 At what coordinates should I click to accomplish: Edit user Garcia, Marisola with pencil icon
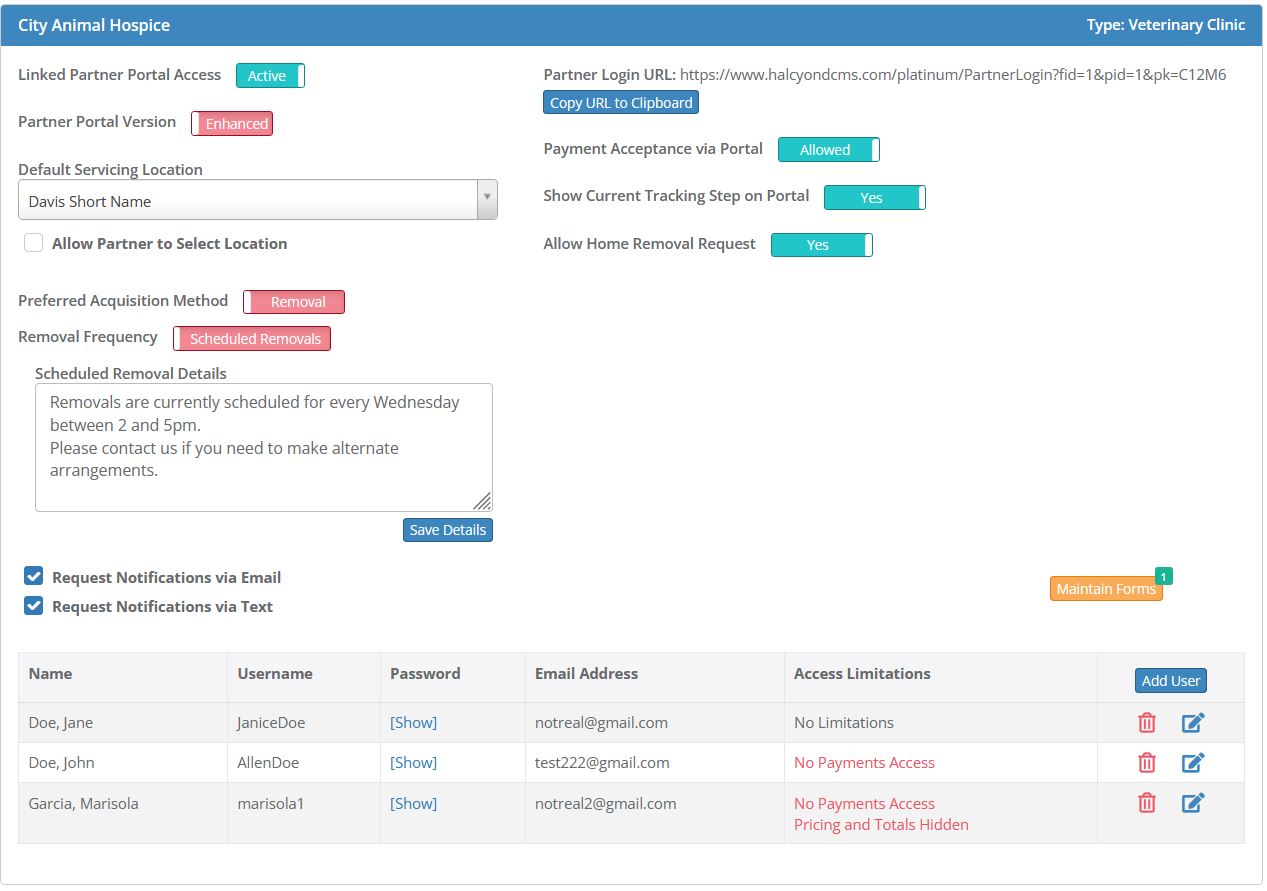click(1192, 803)
